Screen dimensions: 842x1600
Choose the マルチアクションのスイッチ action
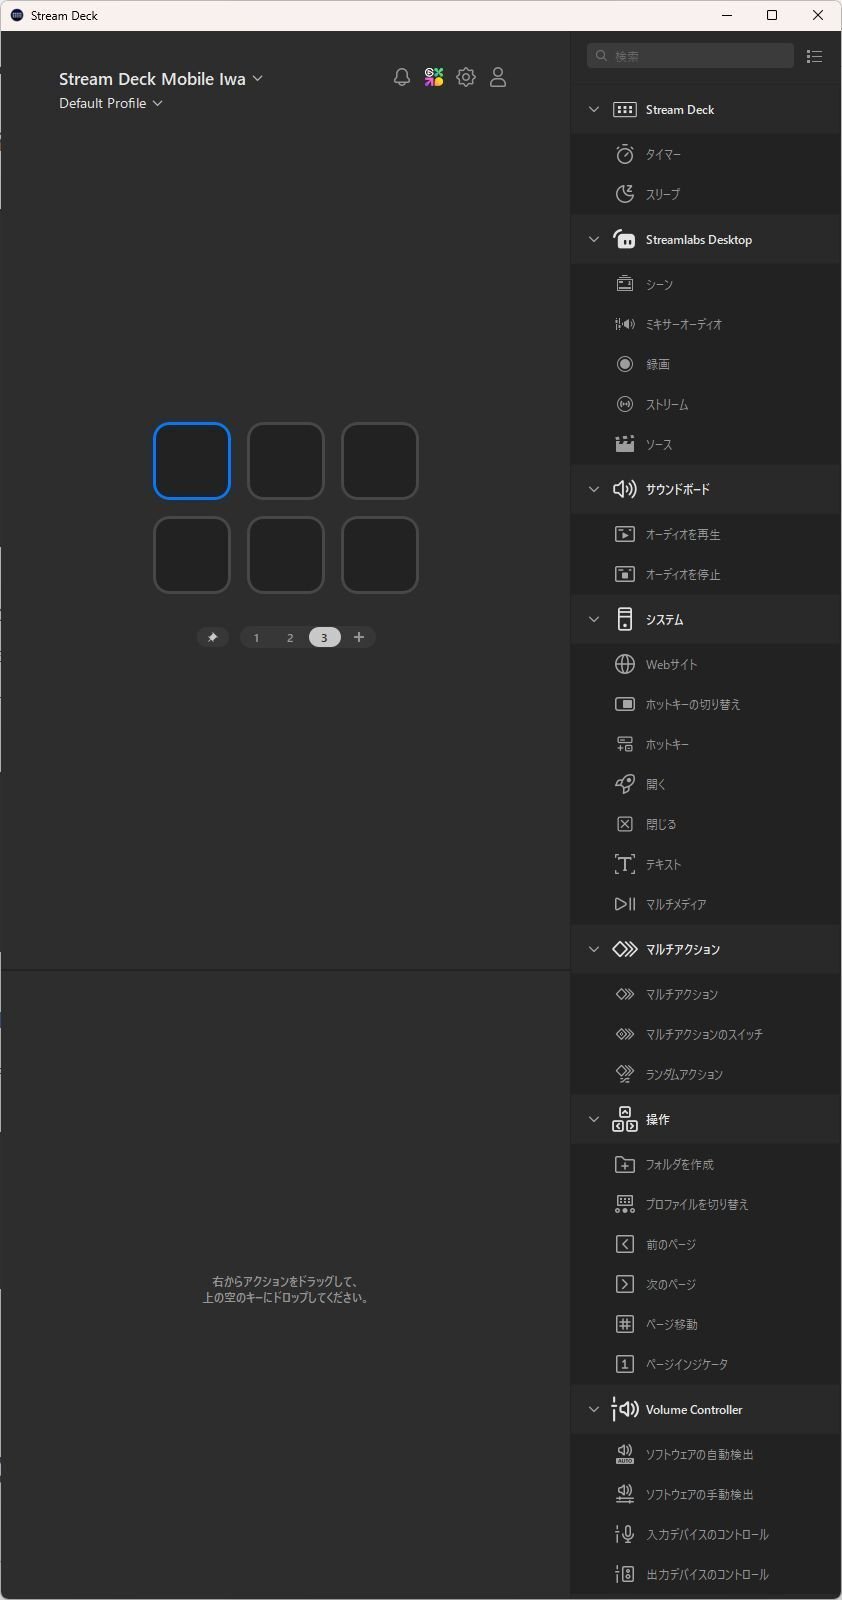[x=706, y=1034]
